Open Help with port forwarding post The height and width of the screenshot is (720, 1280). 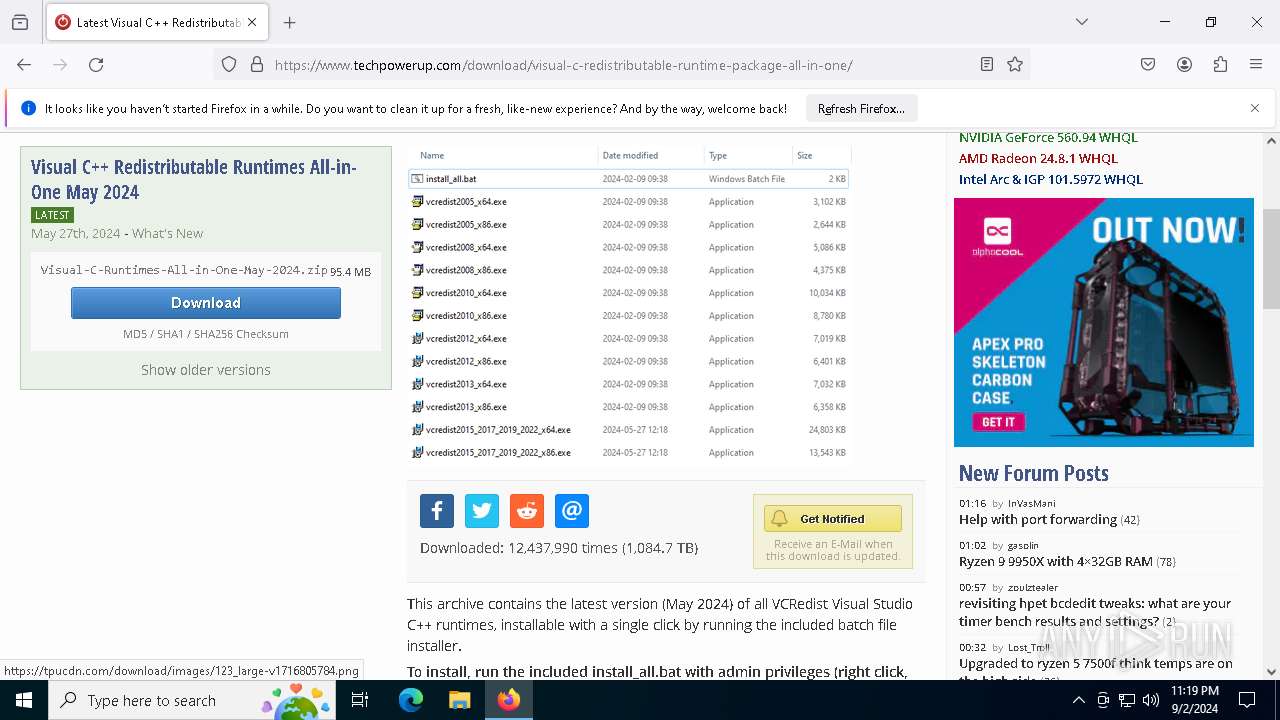(1038, 520)
